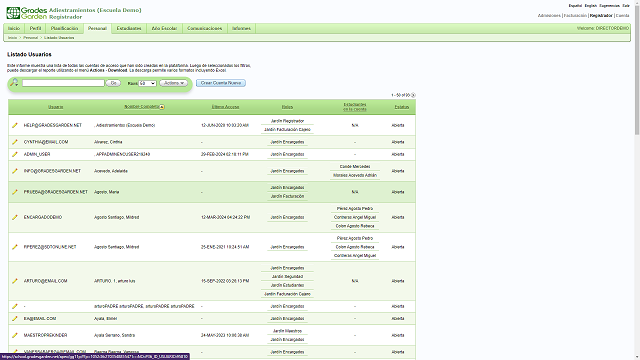The image size is (640, 360).
Task: Edit ADMIN_USER with its pencil icon
Action: point(15,154)
